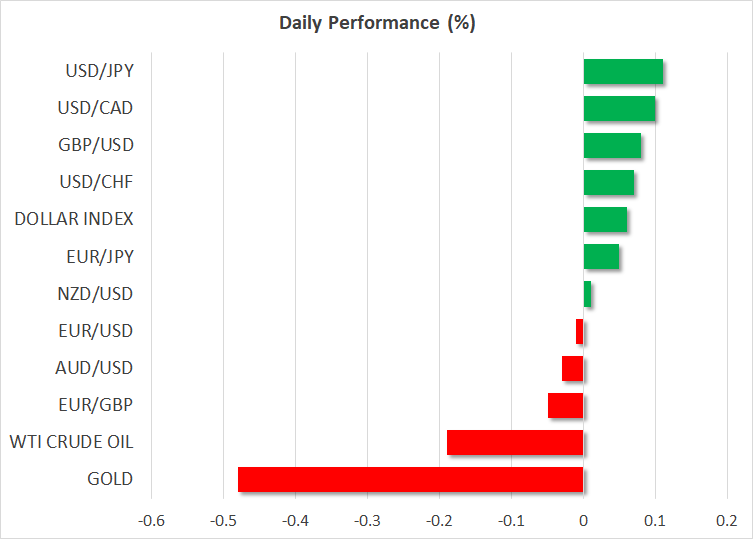The height and width of the screenshot is (539, 753).
Task: Click the green GBP/USD bar
Action: 612,145
